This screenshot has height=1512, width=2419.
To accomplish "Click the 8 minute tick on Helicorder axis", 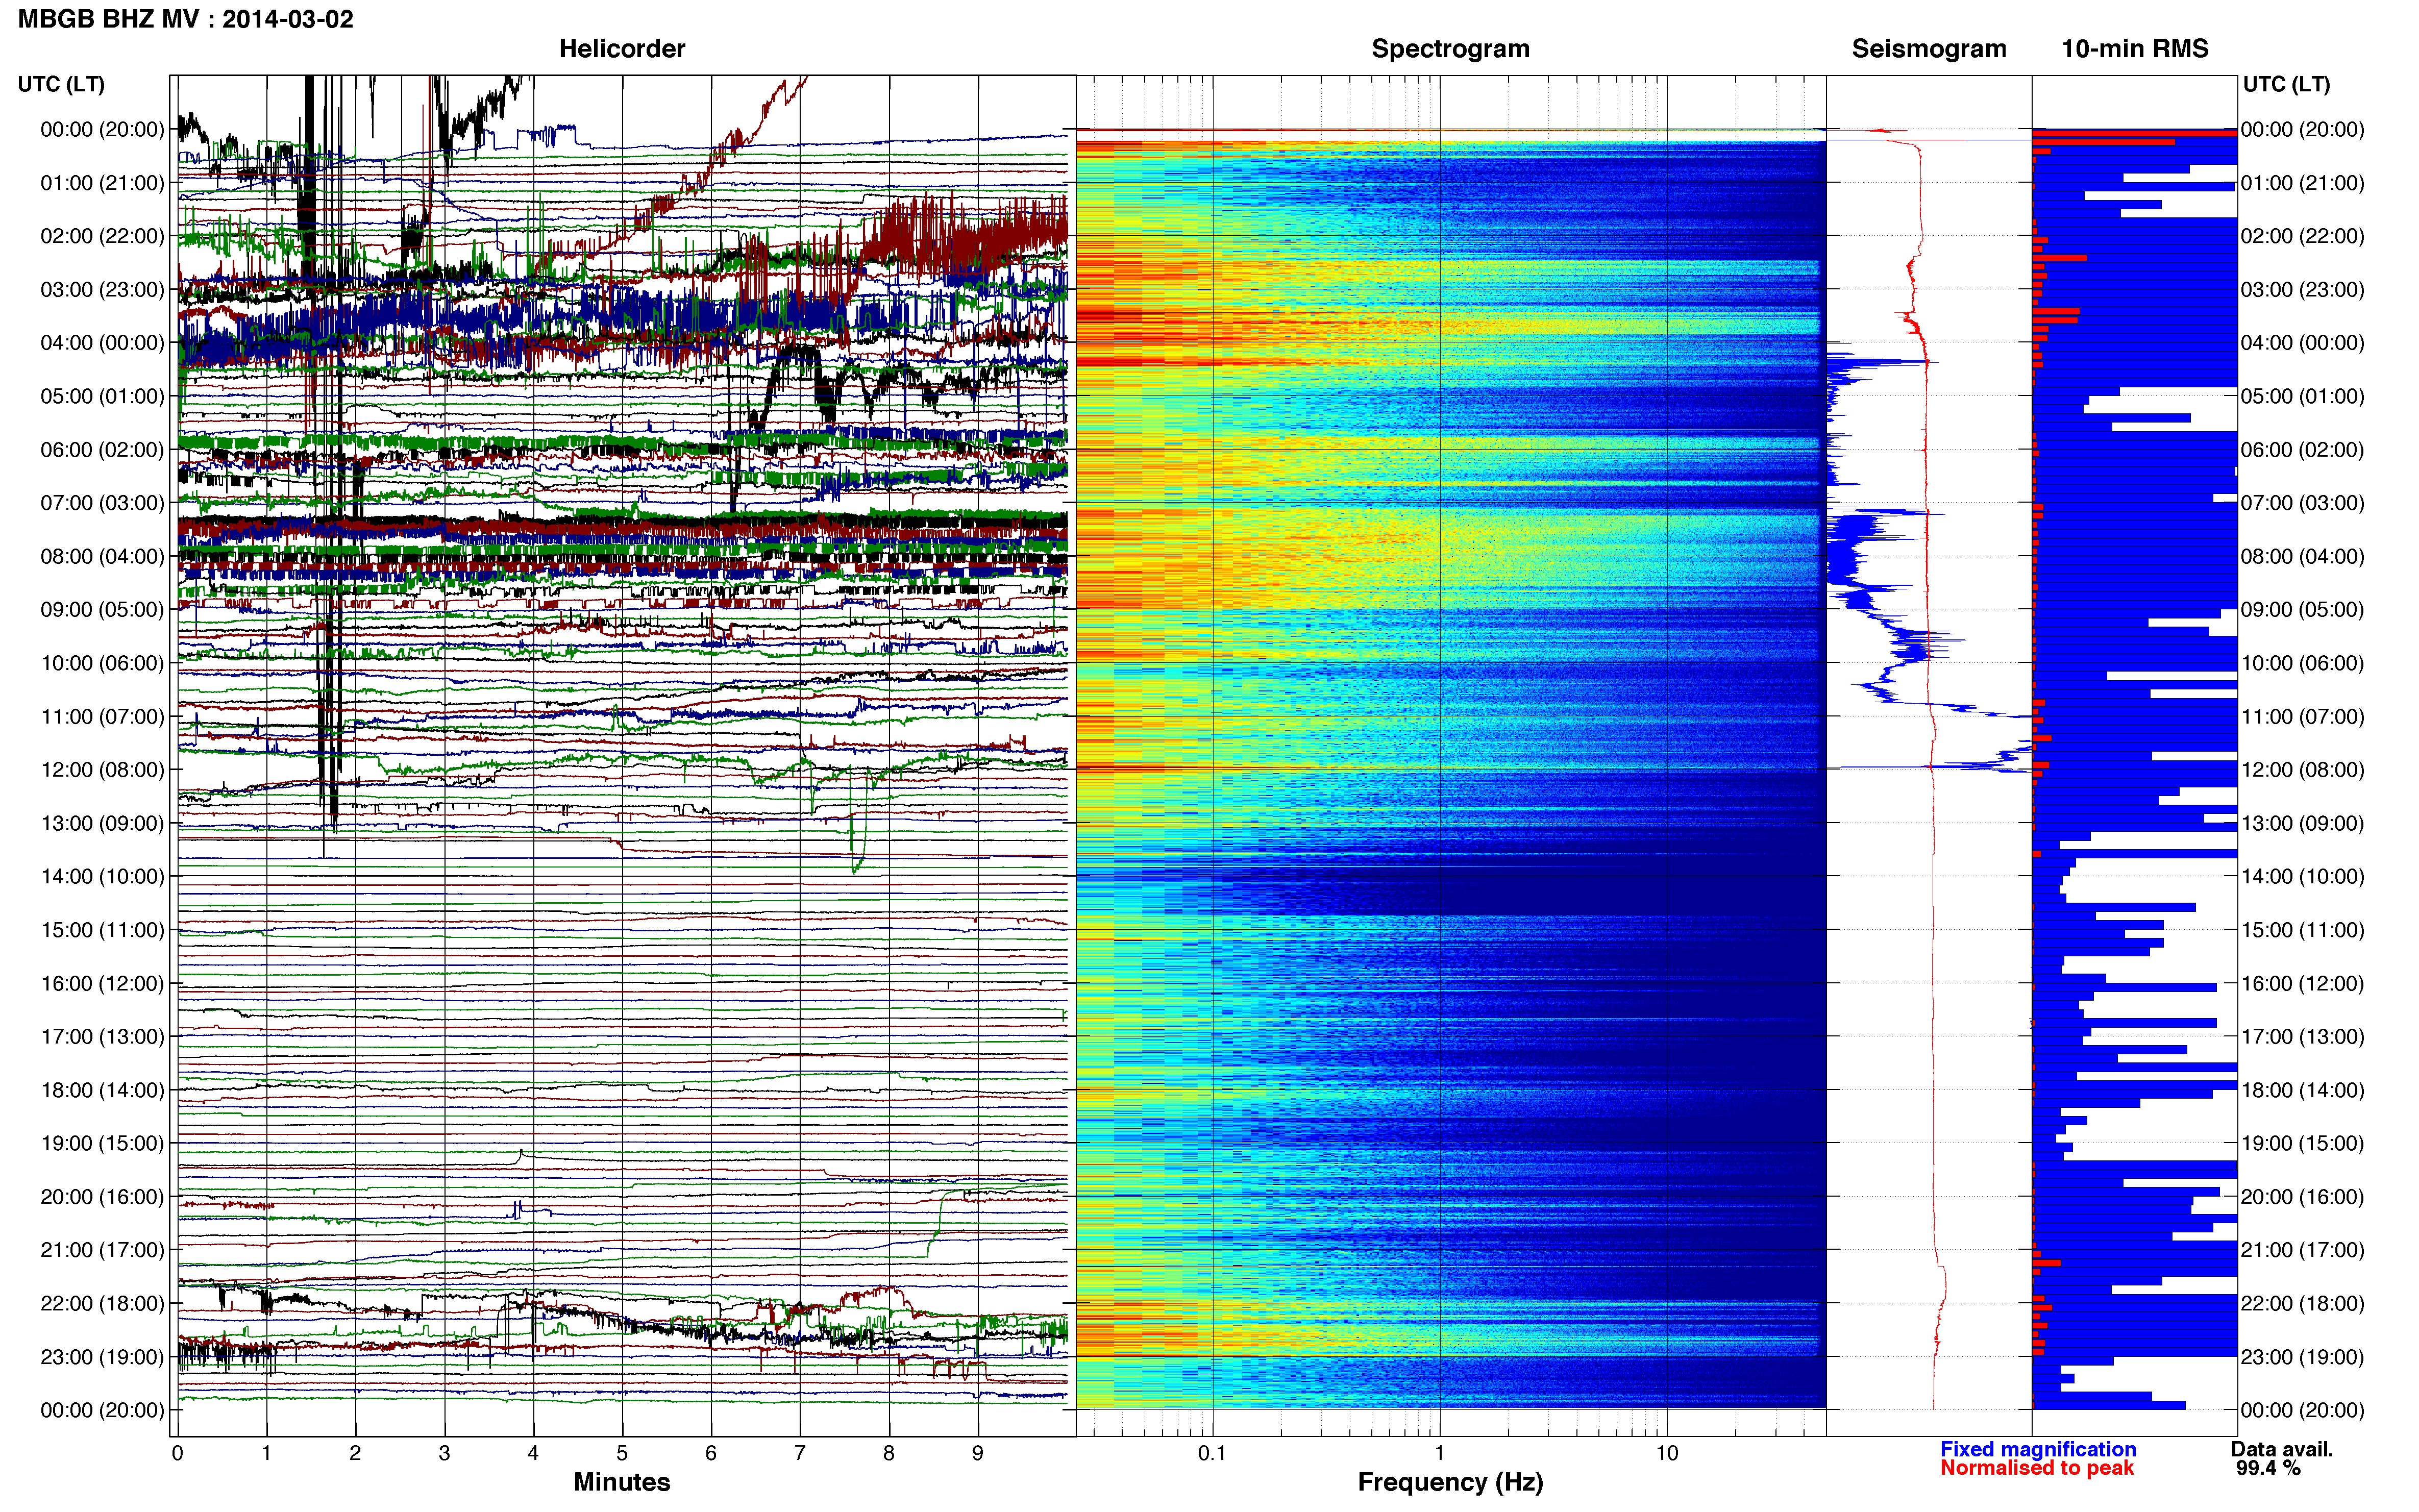I will [x=889, y=1453].
